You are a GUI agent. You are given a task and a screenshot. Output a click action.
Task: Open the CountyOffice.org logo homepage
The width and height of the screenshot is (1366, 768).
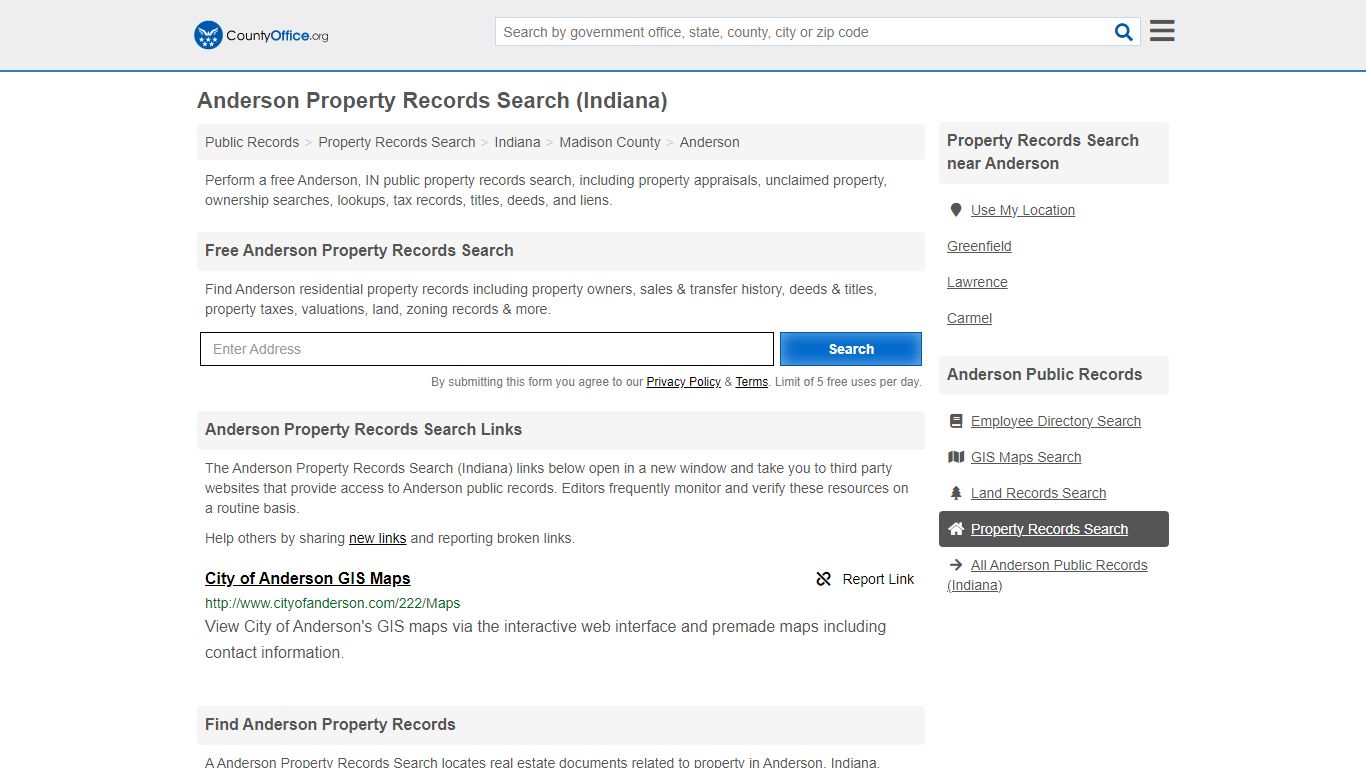261,35
